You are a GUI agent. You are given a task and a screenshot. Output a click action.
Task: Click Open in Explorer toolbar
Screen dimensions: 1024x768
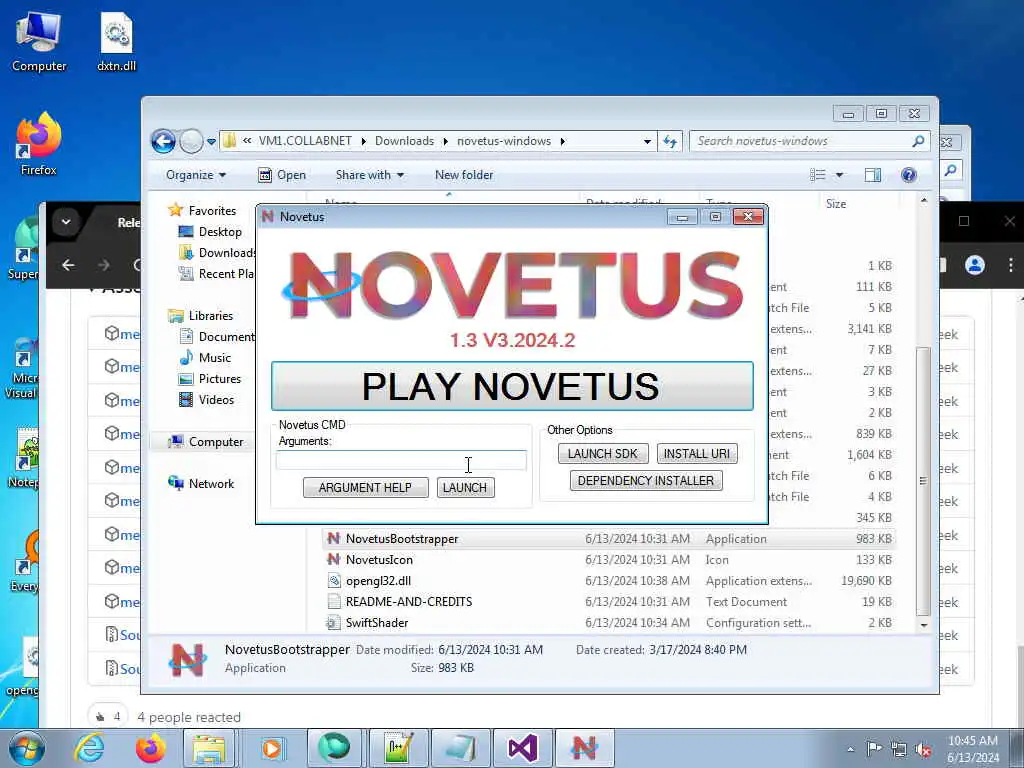point(282,175)
